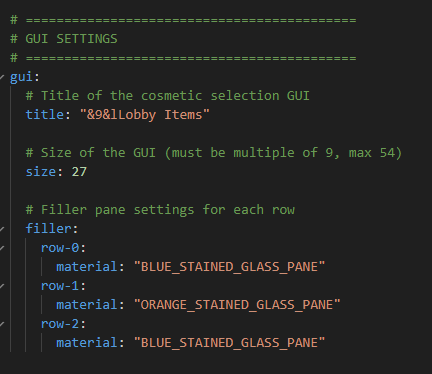Screen dimensions: 432x374
Task: Click the size value 27
Action: point(79,172)
